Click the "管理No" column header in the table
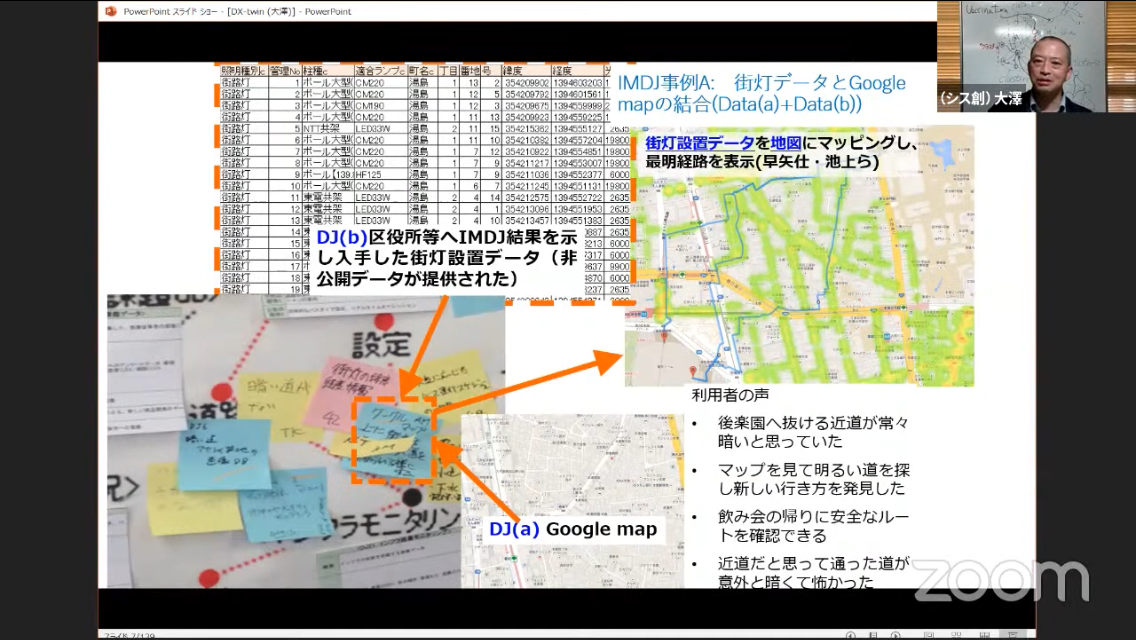Viewport: 1136px width, 640px height. coord(285,71)
